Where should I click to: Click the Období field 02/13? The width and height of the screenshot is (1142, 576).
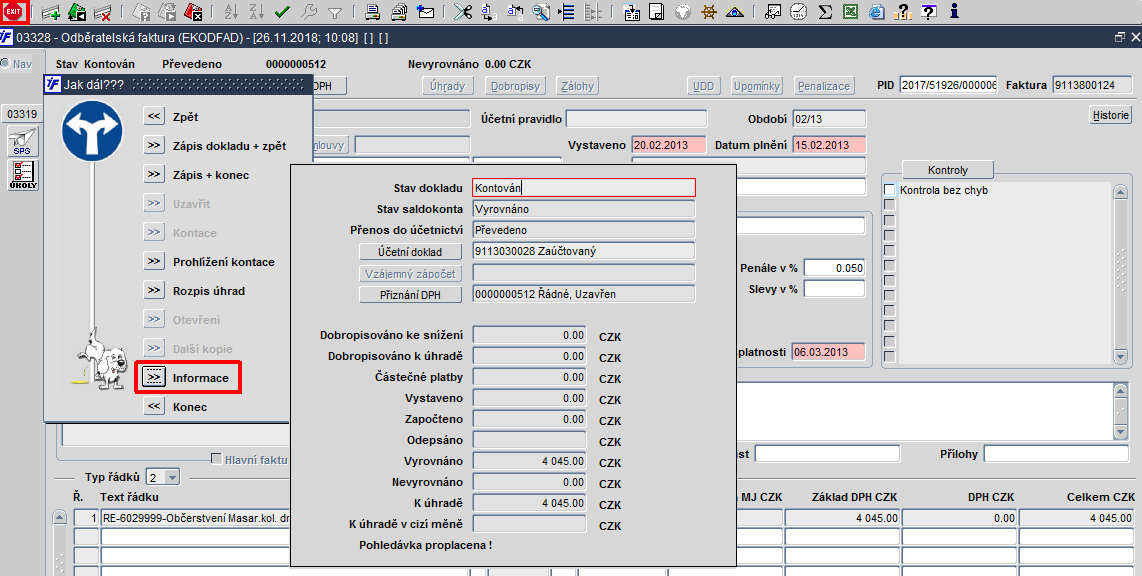pos(830,119)
